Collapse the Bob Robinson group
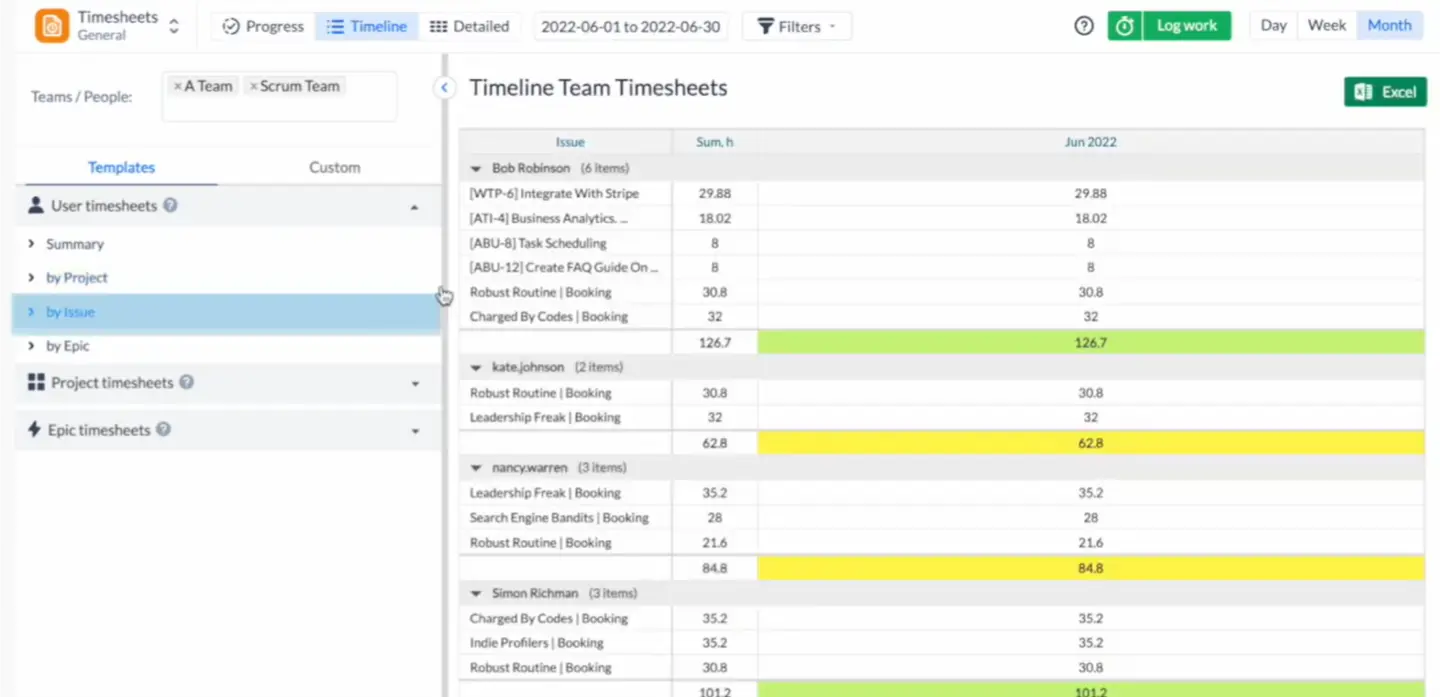The width and height of the screenshot is (1440, 697). coord(475,167)
